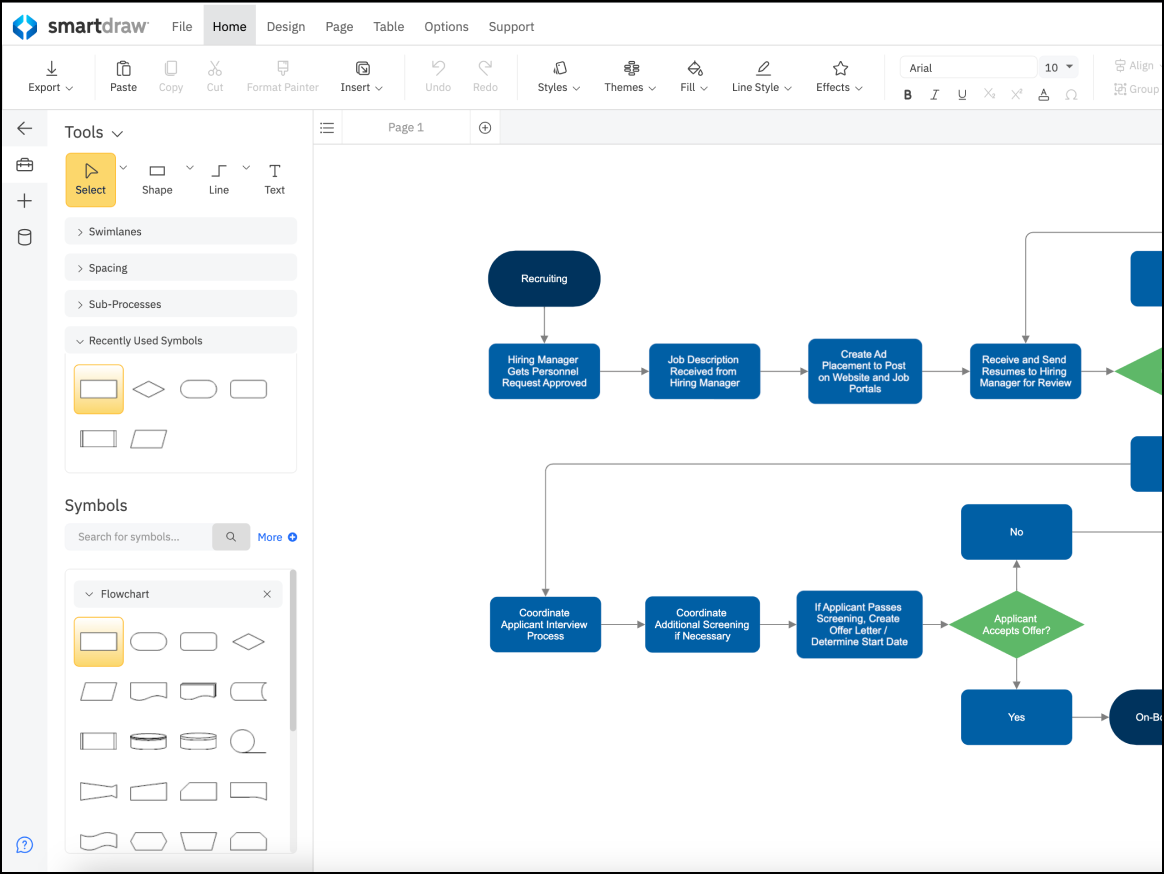1164x874 pixels.
Task: Click the Arial font name field
Action: pyautogui.click(x=968, y=68)
